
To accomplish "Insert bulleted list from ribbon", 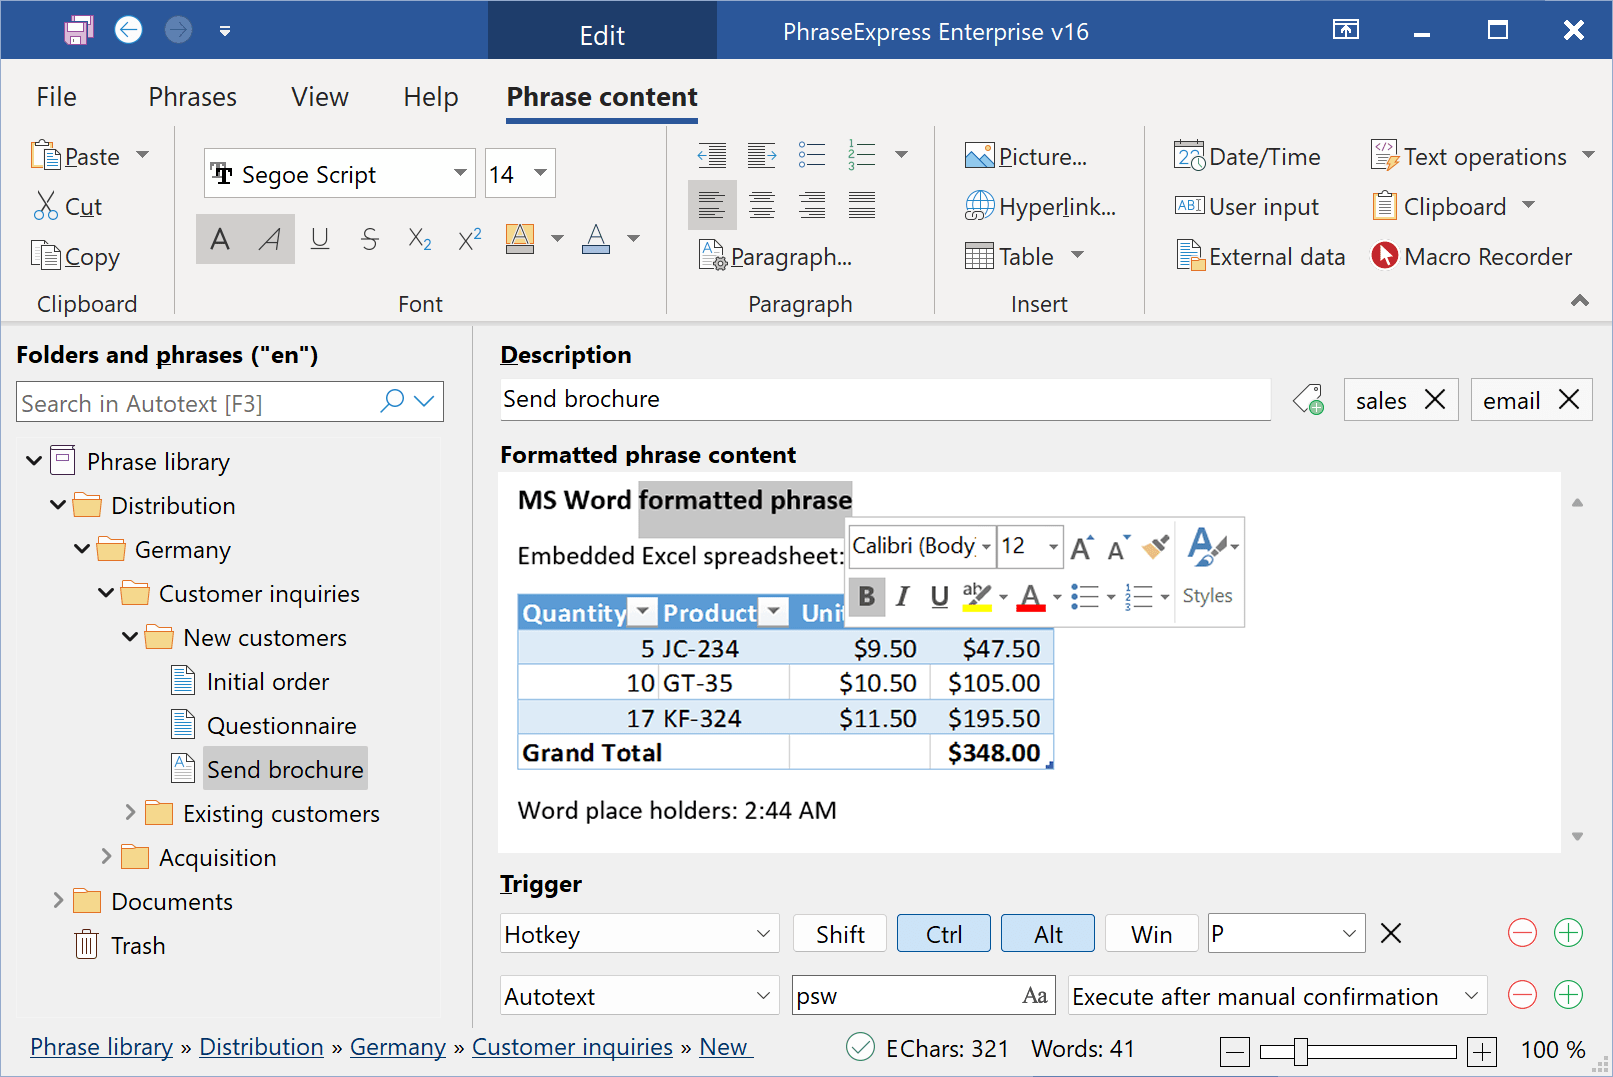I will [812, 155].
